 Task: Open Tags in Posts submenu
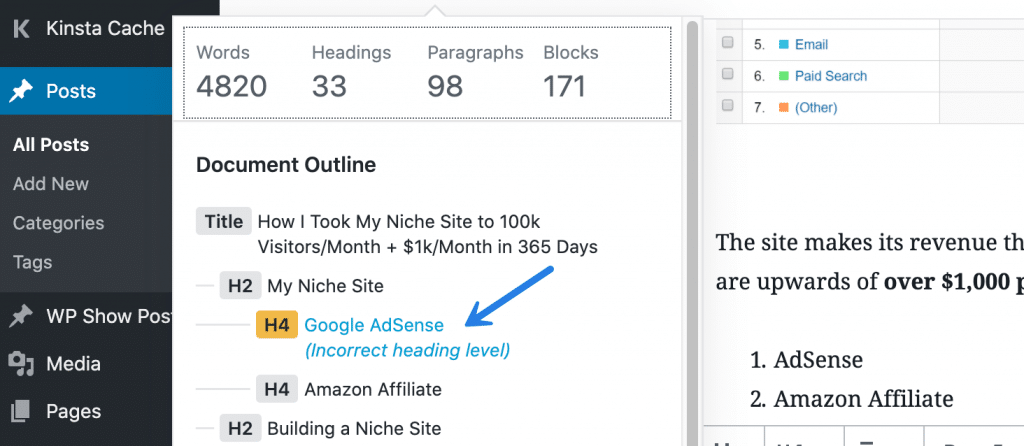pos(30,262)
